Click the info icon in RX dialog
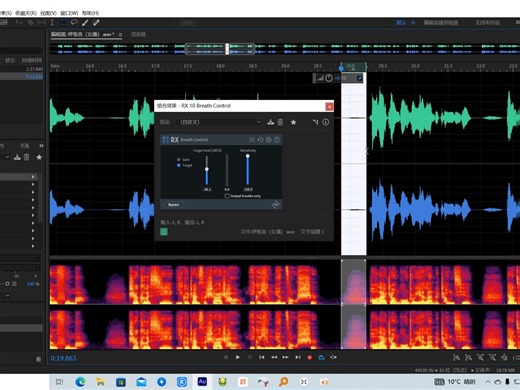 [x=326, y=122]
